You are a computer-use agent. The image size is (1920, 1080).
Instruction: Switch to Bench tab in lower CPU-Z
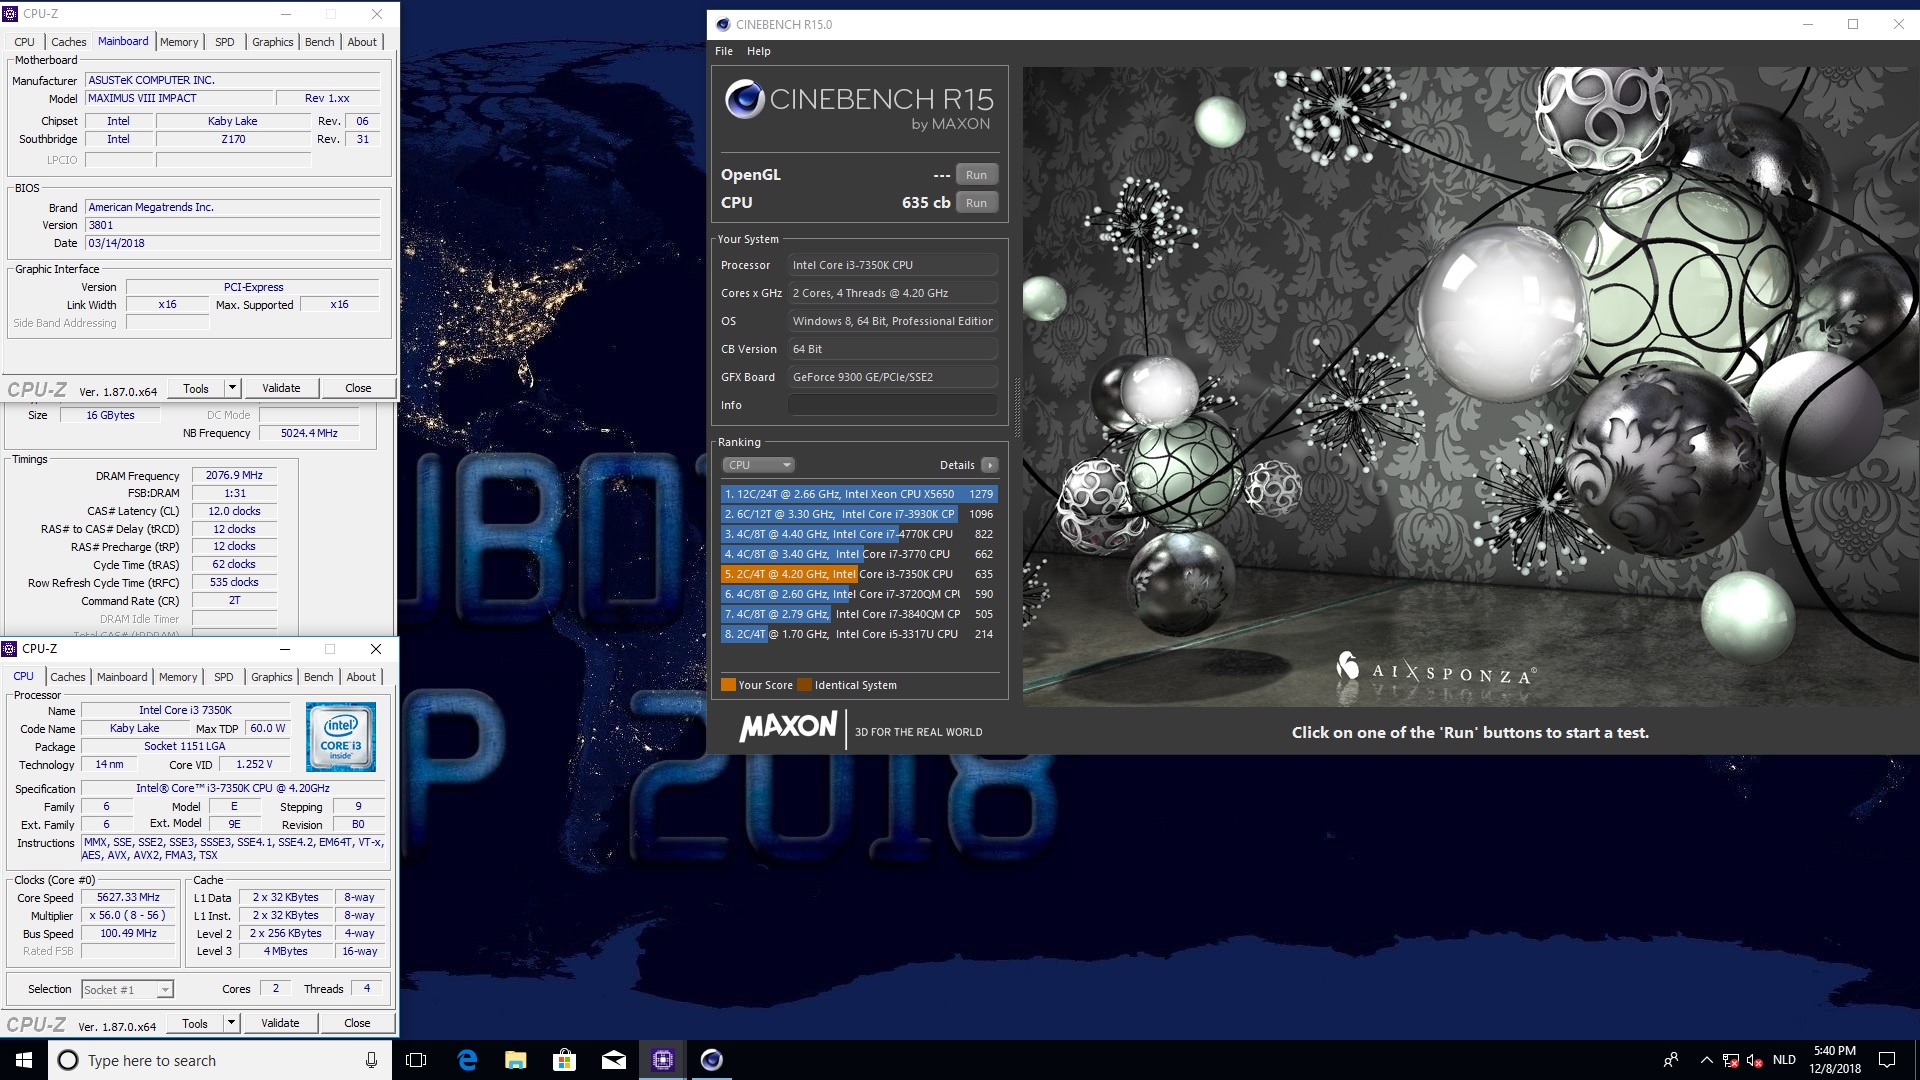[319, 677]
